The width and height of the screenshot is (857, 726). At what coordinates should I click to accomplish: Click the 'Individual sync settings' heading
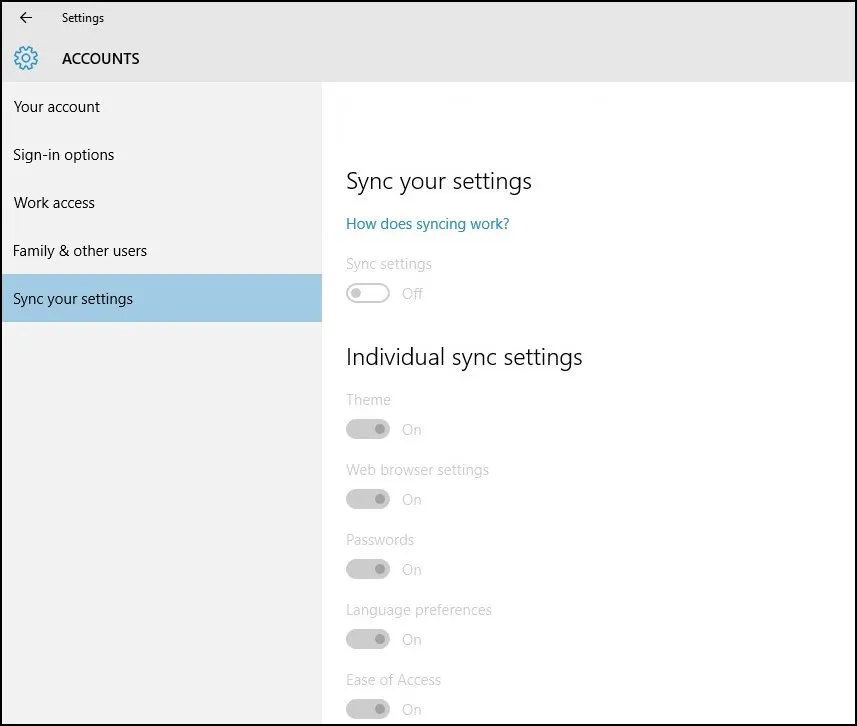point(464,358)
